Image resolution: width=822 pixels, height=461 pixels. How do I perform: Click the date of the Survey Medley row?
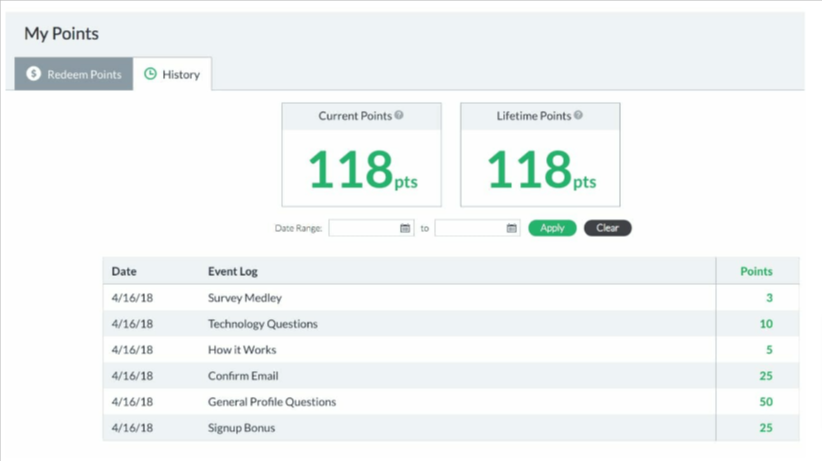(x=132, y=298)
